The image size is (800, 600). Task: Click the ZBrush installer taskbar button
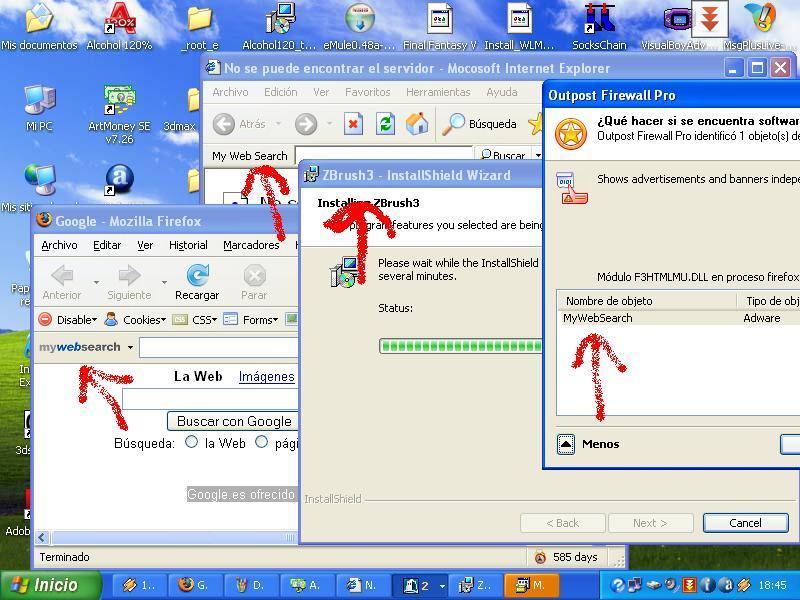point(474,585)
